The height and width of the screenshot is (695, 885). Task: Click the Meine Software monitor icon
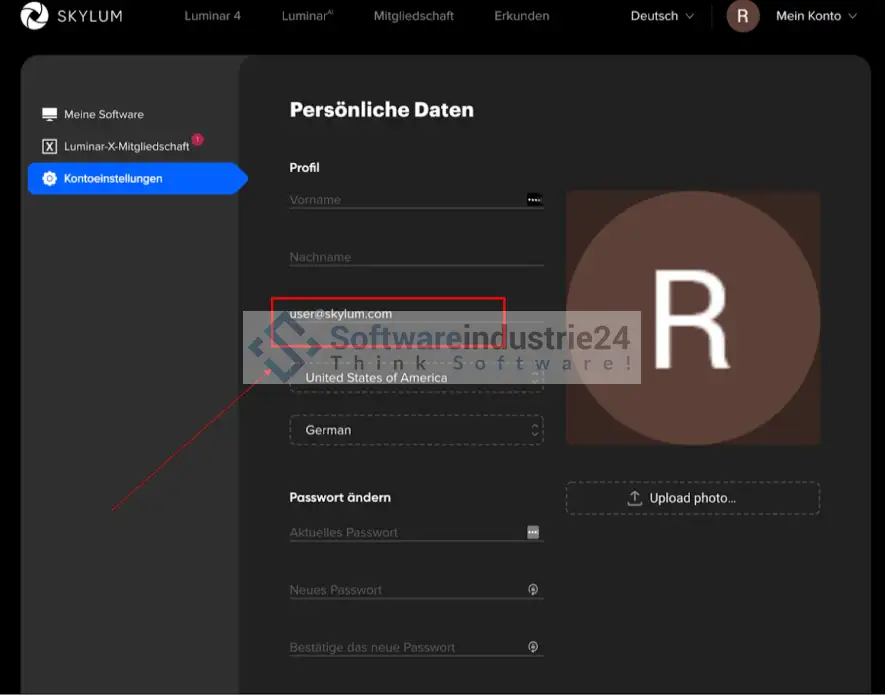point(49,114)
